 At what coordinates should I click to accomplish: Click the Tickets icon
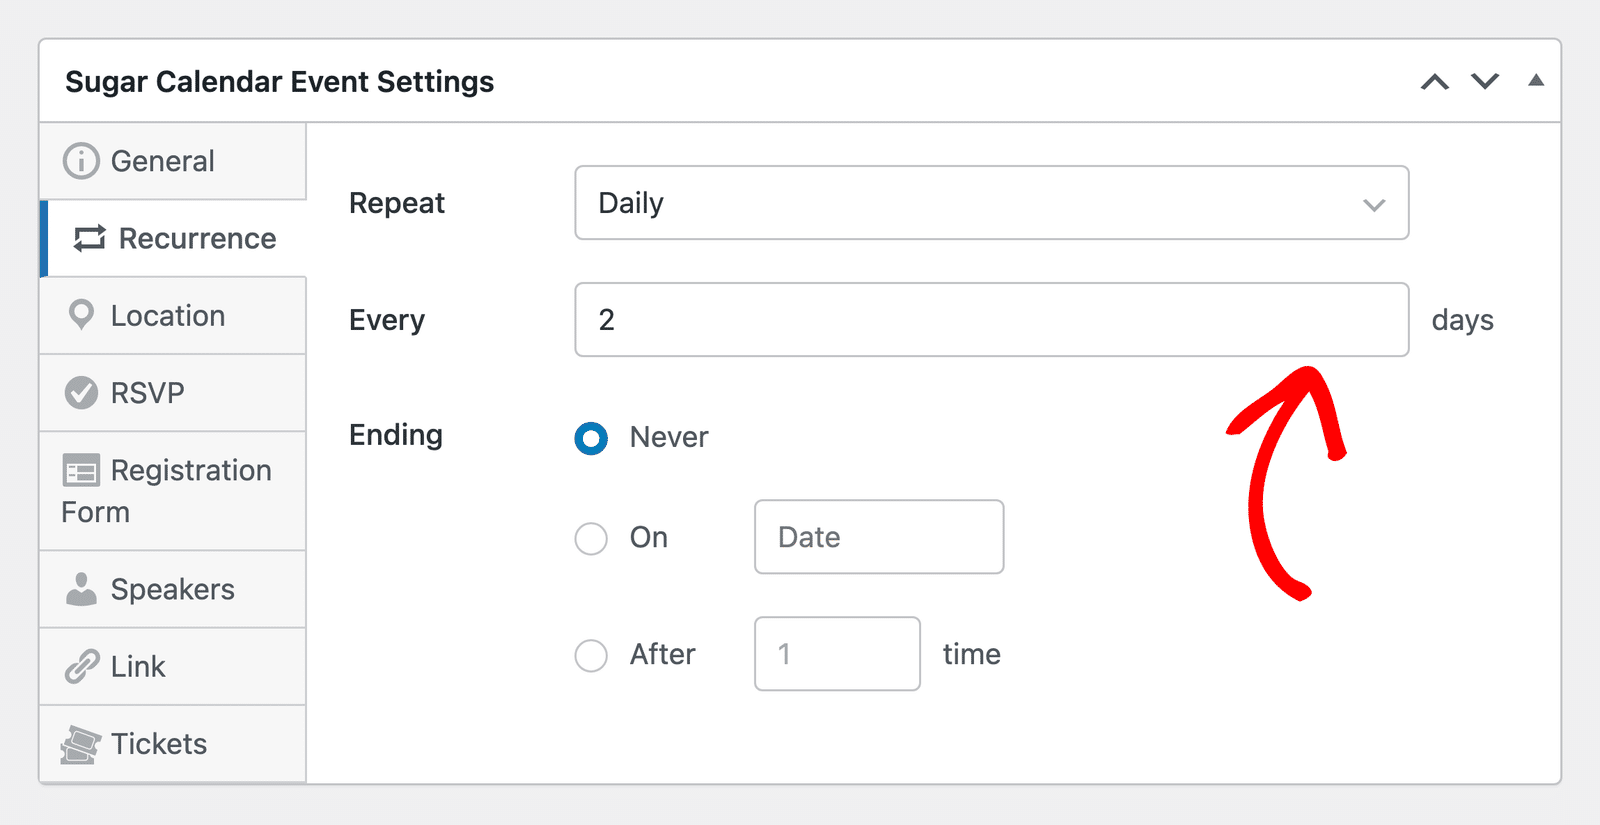click(x=80, y=744)
